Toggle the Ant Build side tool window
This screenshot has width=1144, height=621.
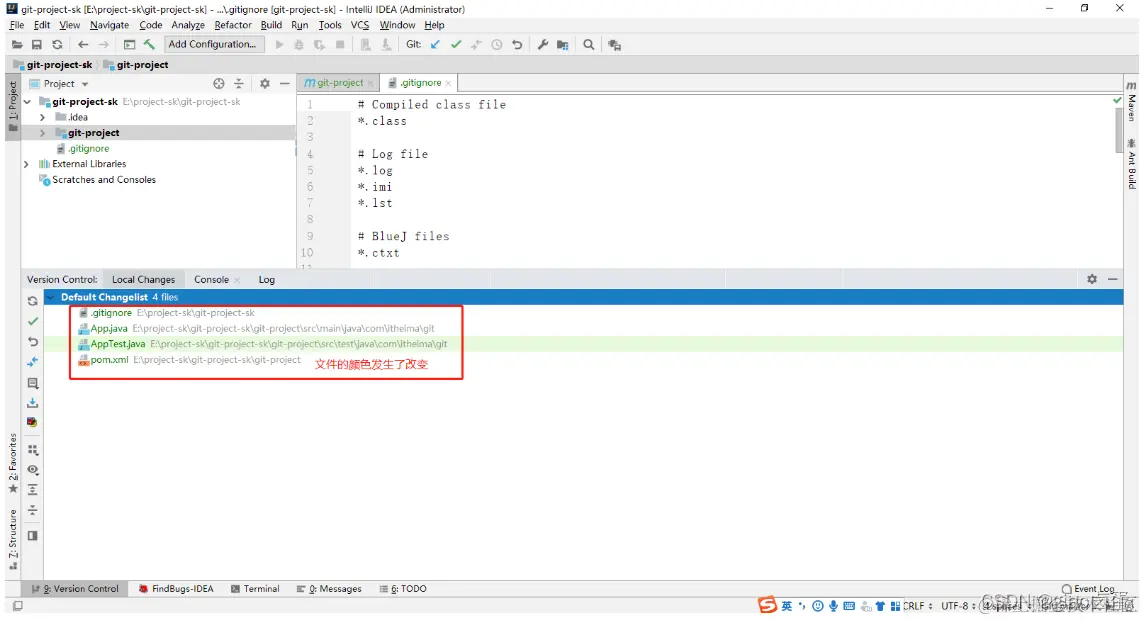click(1132, 163)
